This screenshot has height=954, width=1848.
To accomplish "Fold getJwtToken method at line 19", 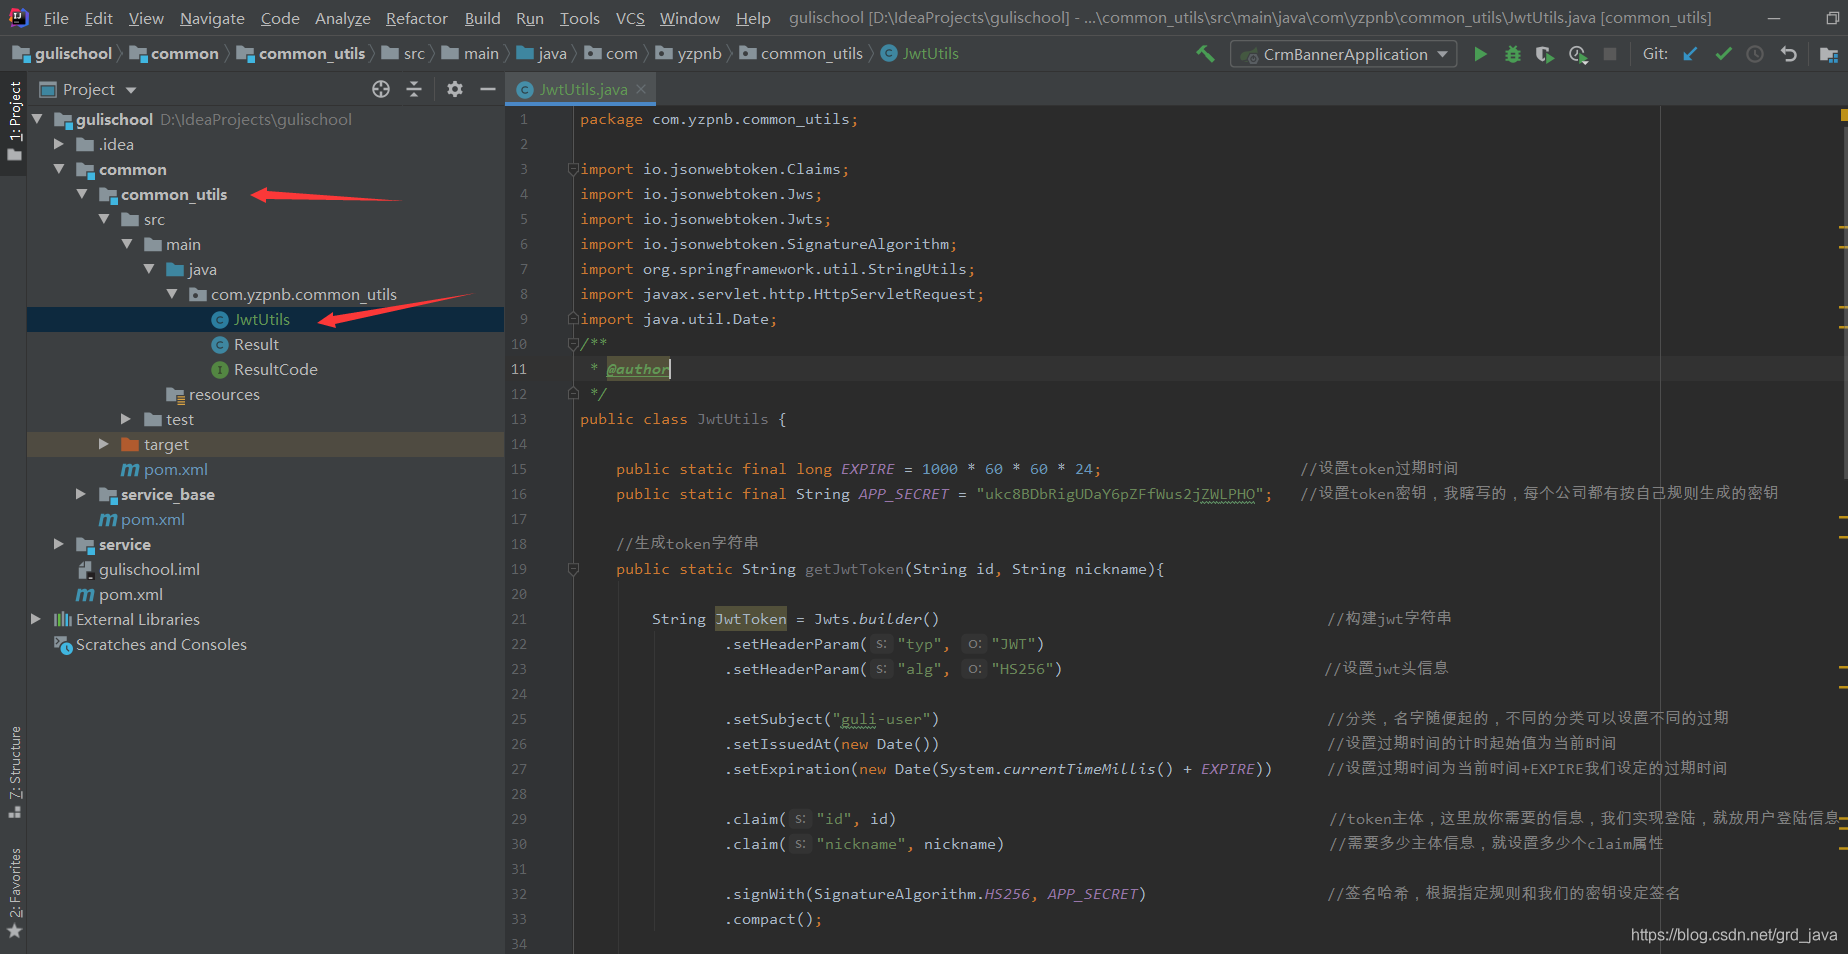I will point(573,569).
